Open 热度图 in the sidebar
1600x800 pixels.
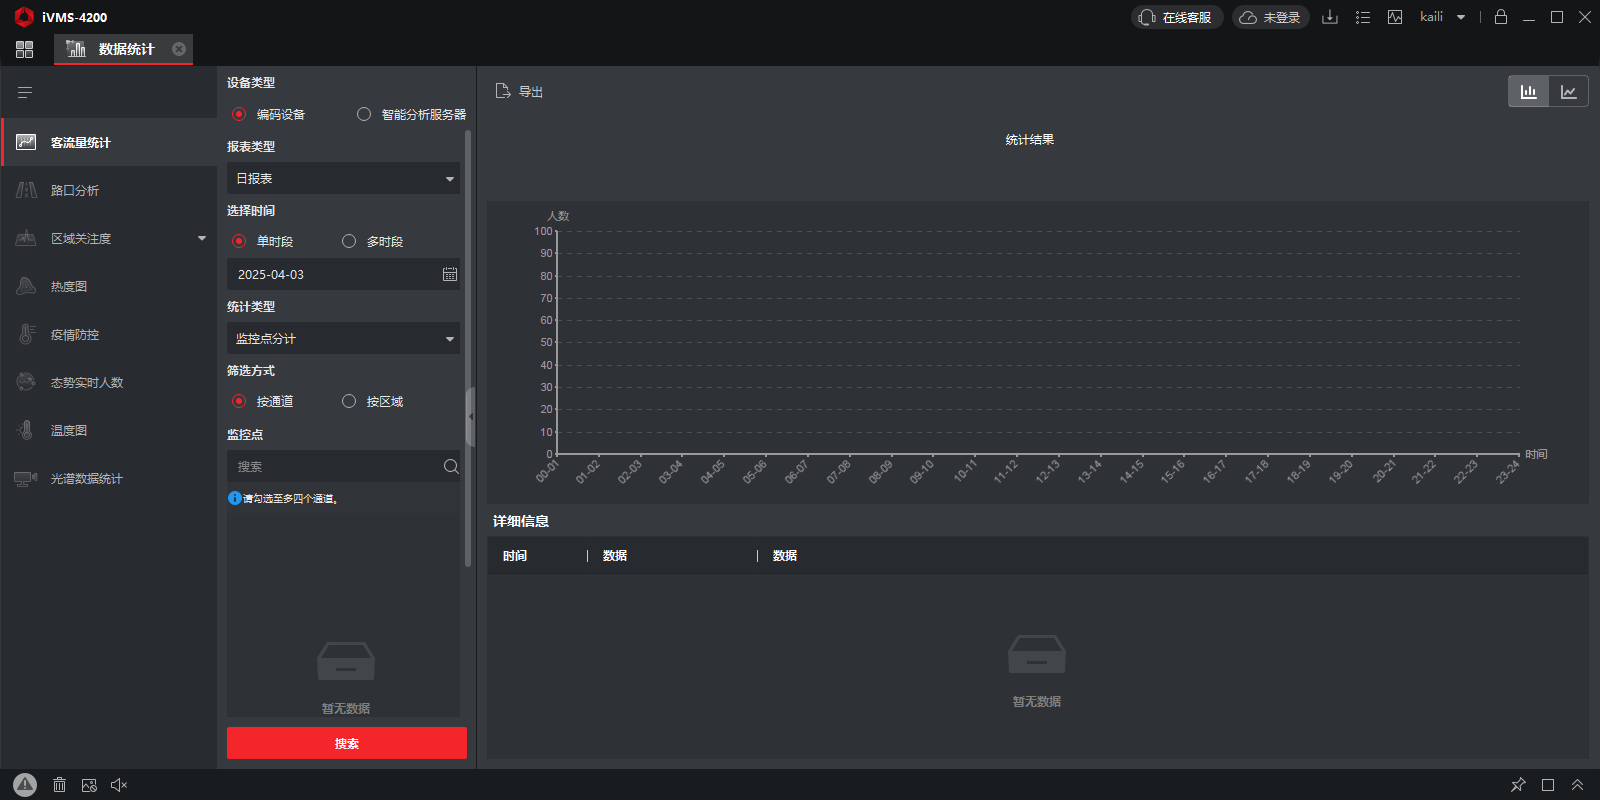point(70,286)
